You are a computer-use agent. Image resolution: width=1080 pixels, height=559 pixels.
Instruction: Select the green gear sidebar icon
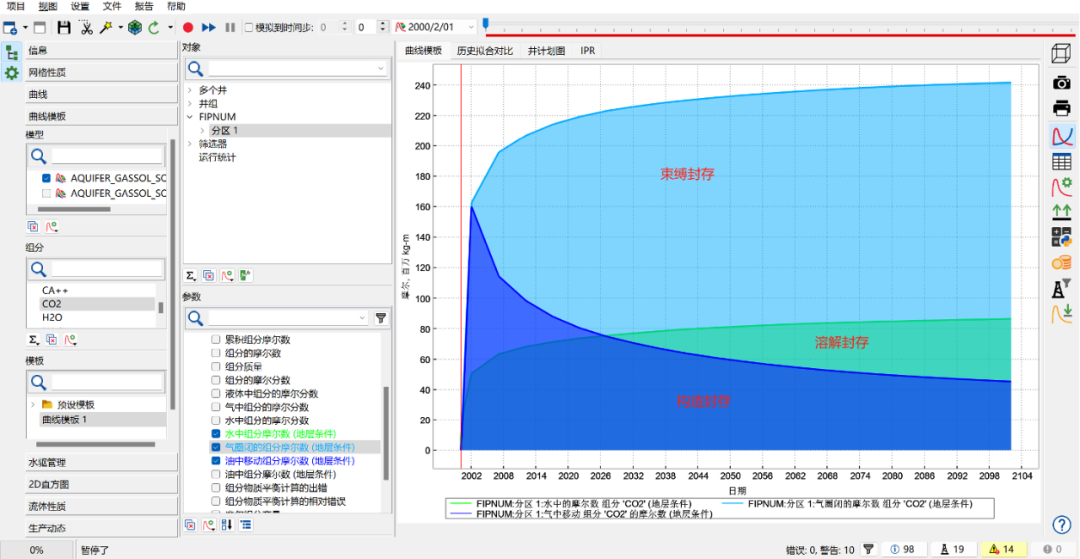point(11,72)
